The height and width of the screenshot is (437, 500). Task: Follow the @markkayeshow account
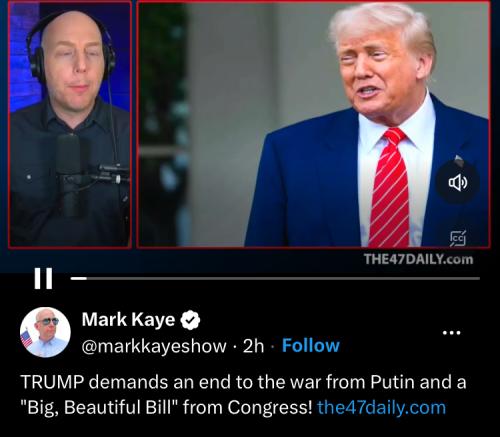311,345
